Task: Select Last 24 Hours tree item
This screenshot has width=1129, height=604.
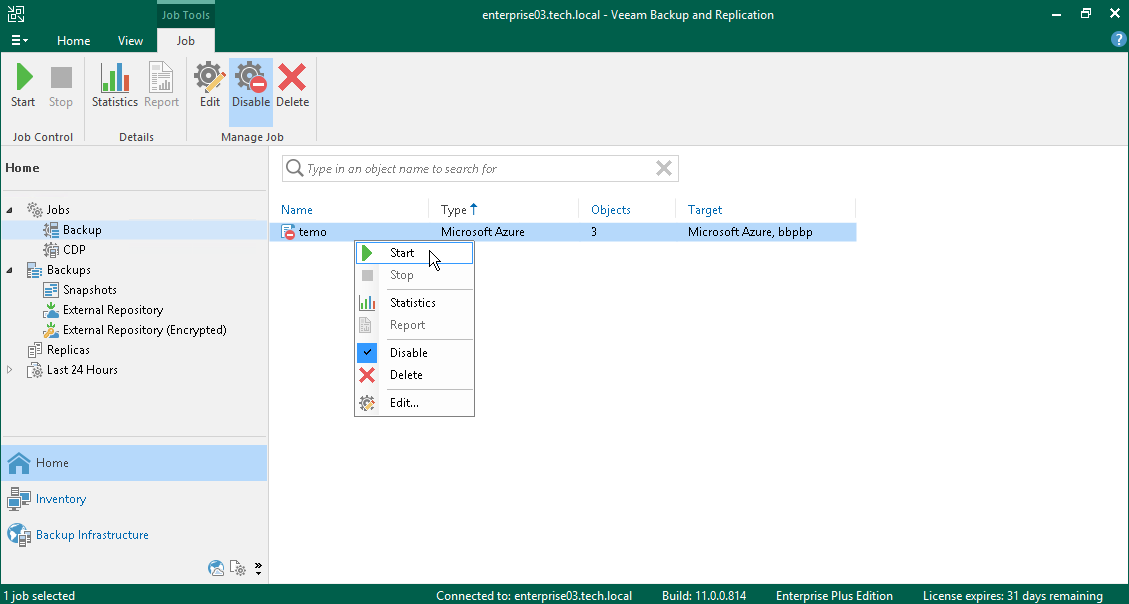Action: [82, 370]
